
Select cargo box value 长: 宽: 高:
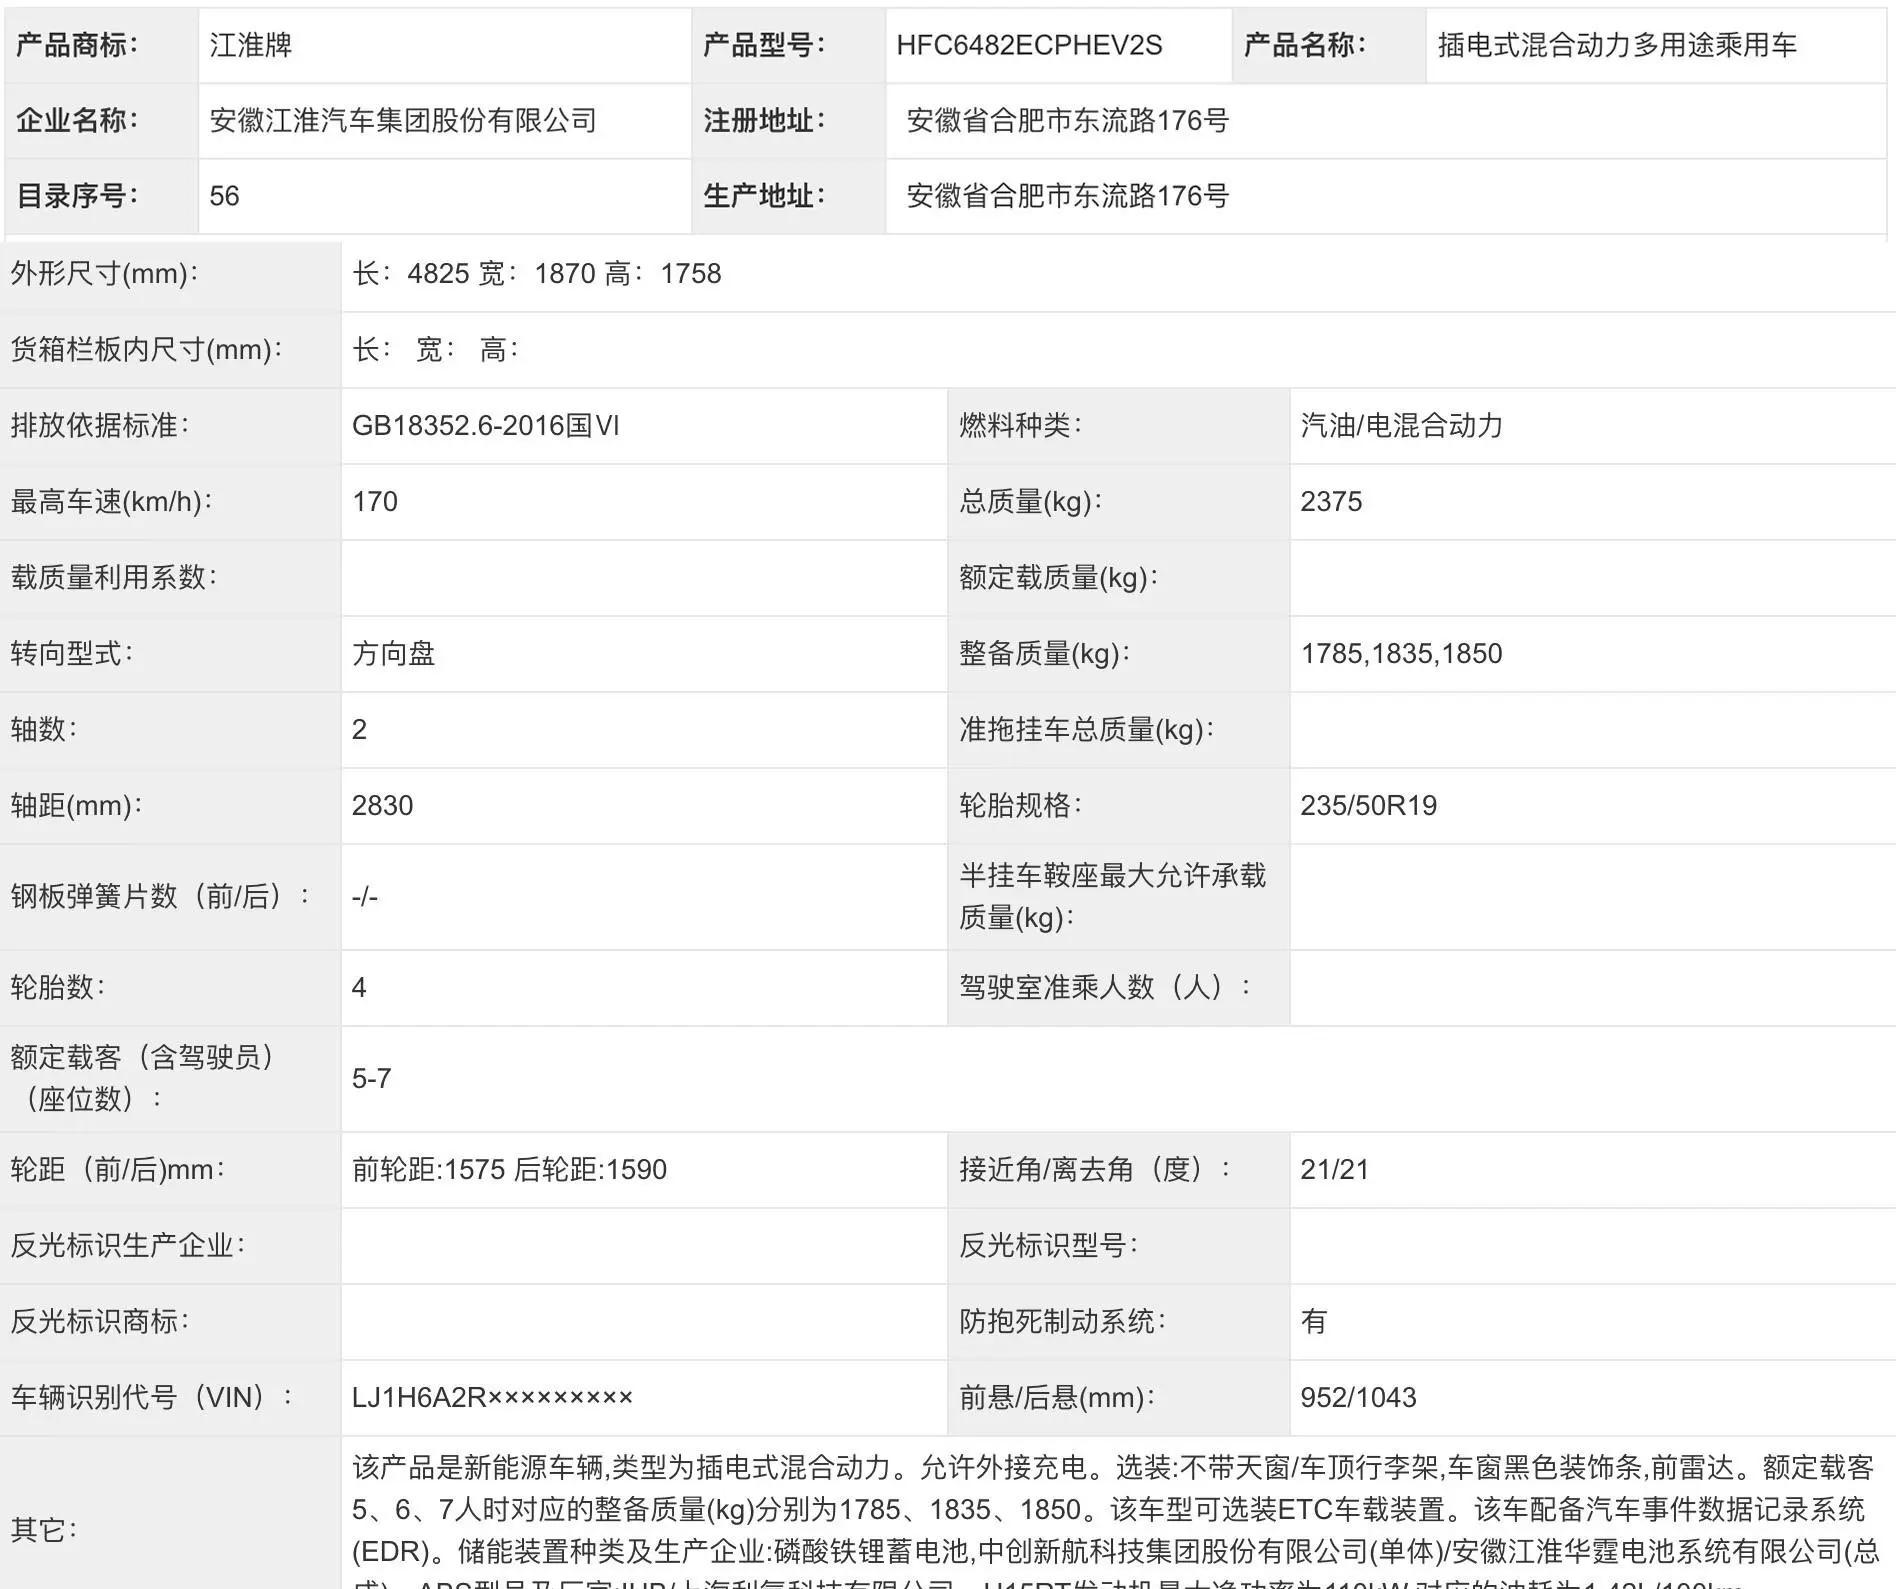[x=435, y=350]
